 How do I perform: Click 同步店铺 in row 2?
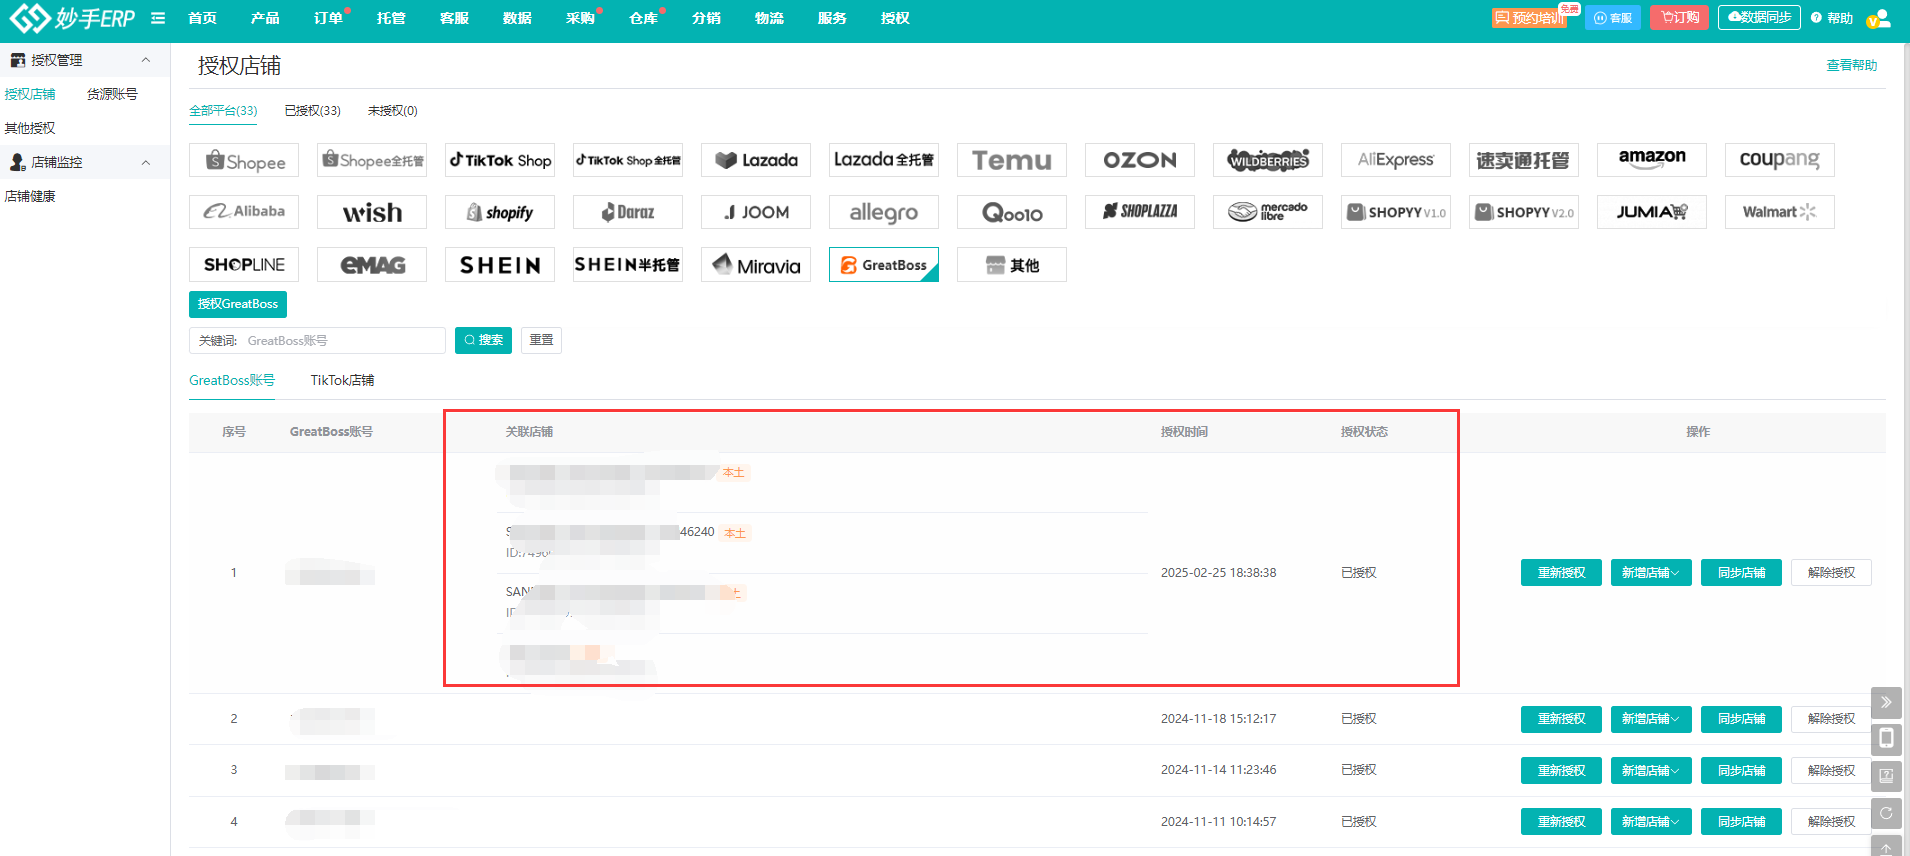click(x=1741, y=719)
